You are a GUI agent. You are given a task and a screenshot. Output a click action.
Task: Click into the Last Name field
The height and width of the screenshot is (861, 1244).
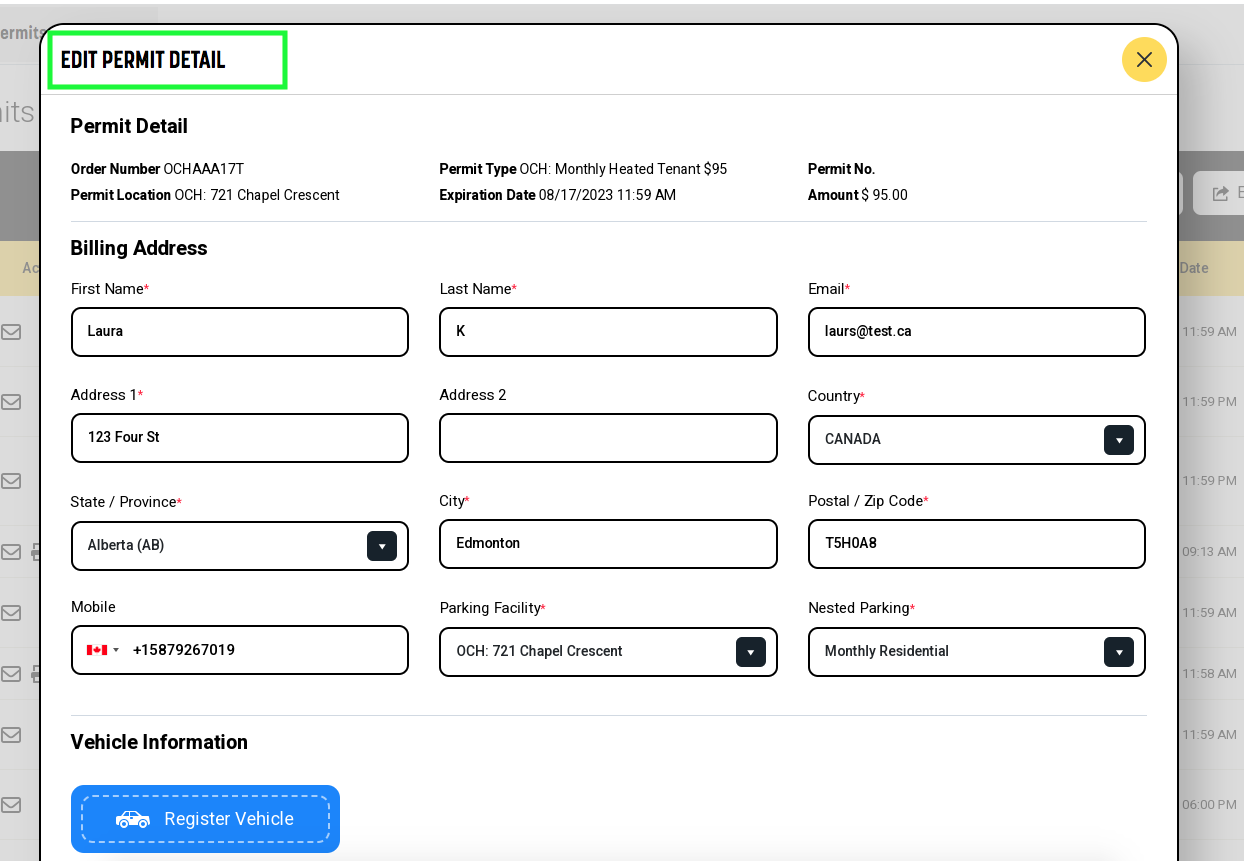[608, 332]
